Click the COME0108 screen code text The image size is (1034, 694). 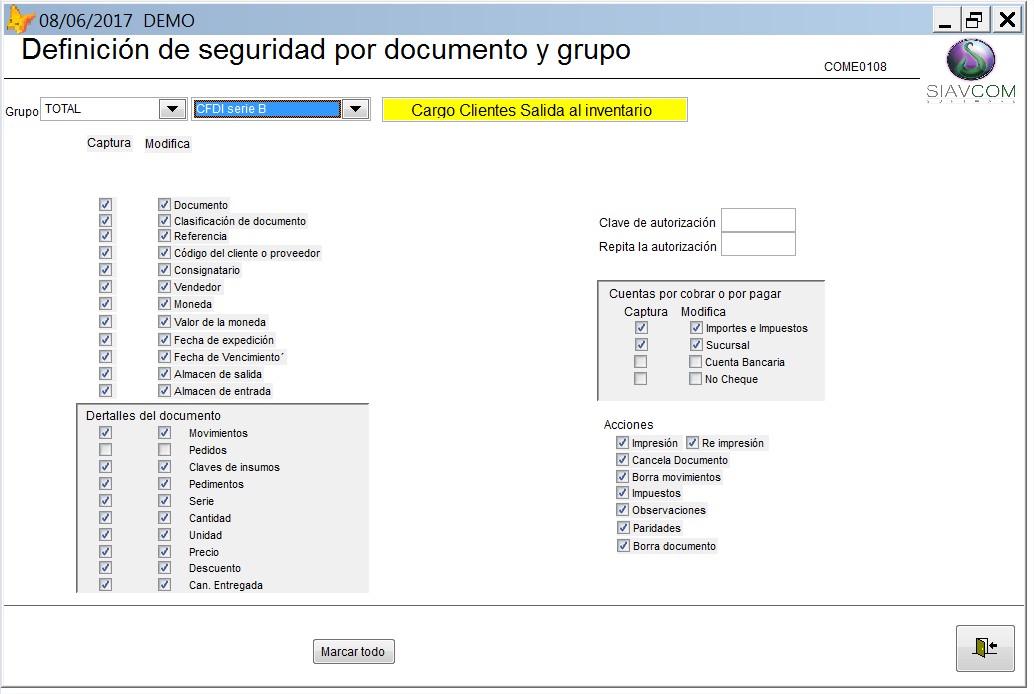[x=855, y=67]
